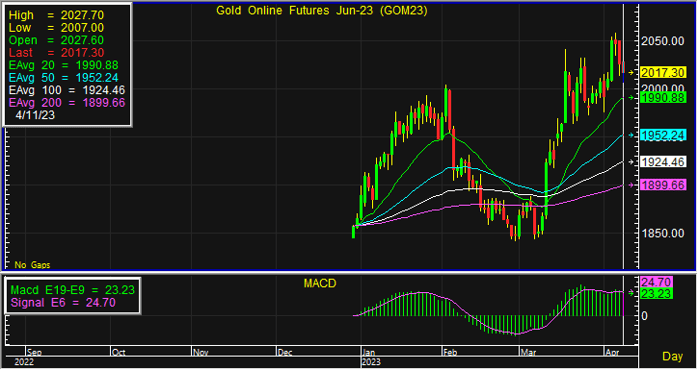Screen dimensions: 698x370
Task: Click the Feb label on time axis
Action: tap(450, 352)
